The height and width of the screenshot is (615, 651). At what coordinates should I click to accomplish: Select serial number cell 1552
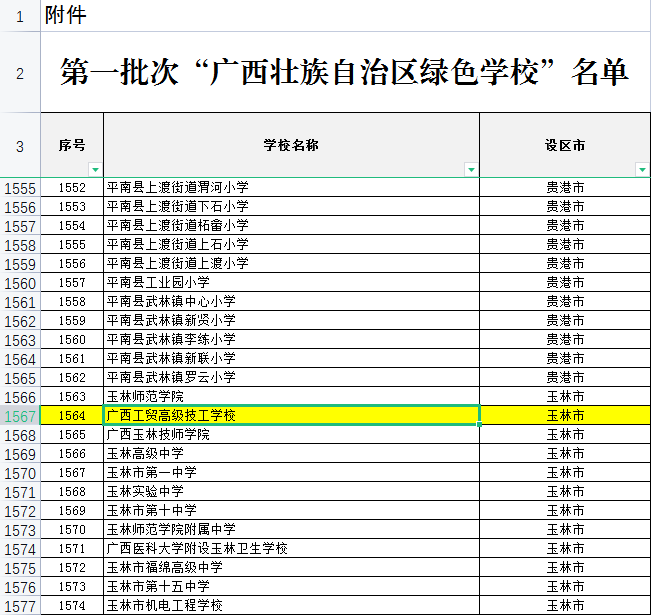coord(72,188)
